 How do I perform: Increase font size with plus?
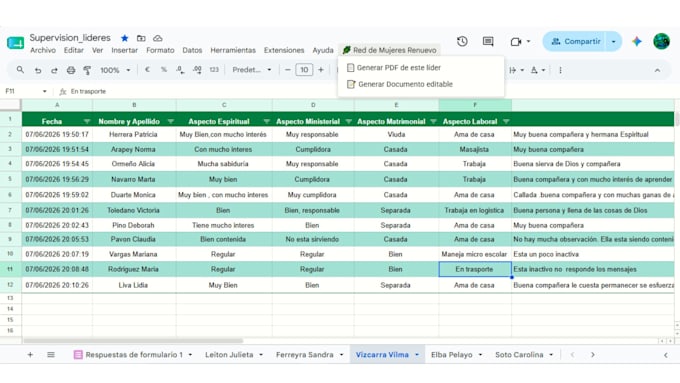point(321,69)
